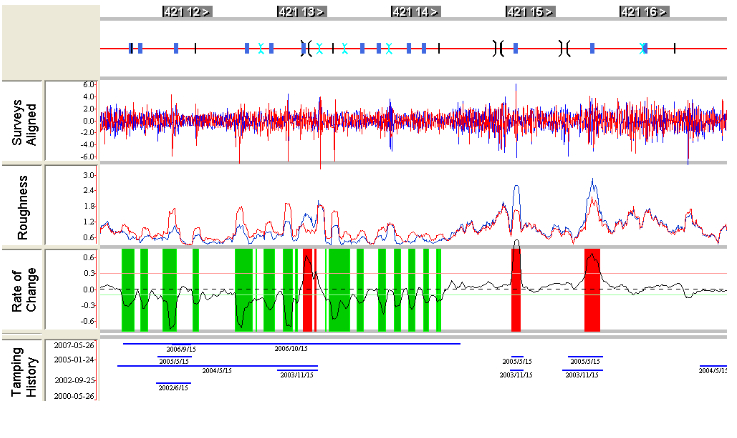Open the Rate of Change panel label
The width and height of the screenshot is (737, 438).
(x=24, y=290)
